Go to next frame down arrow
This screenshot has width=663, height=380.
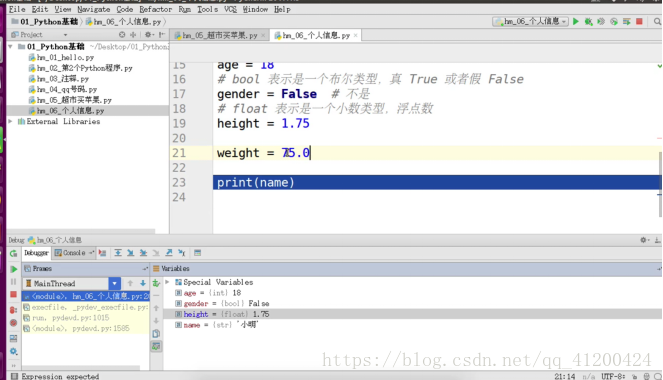tap(143, 283)
